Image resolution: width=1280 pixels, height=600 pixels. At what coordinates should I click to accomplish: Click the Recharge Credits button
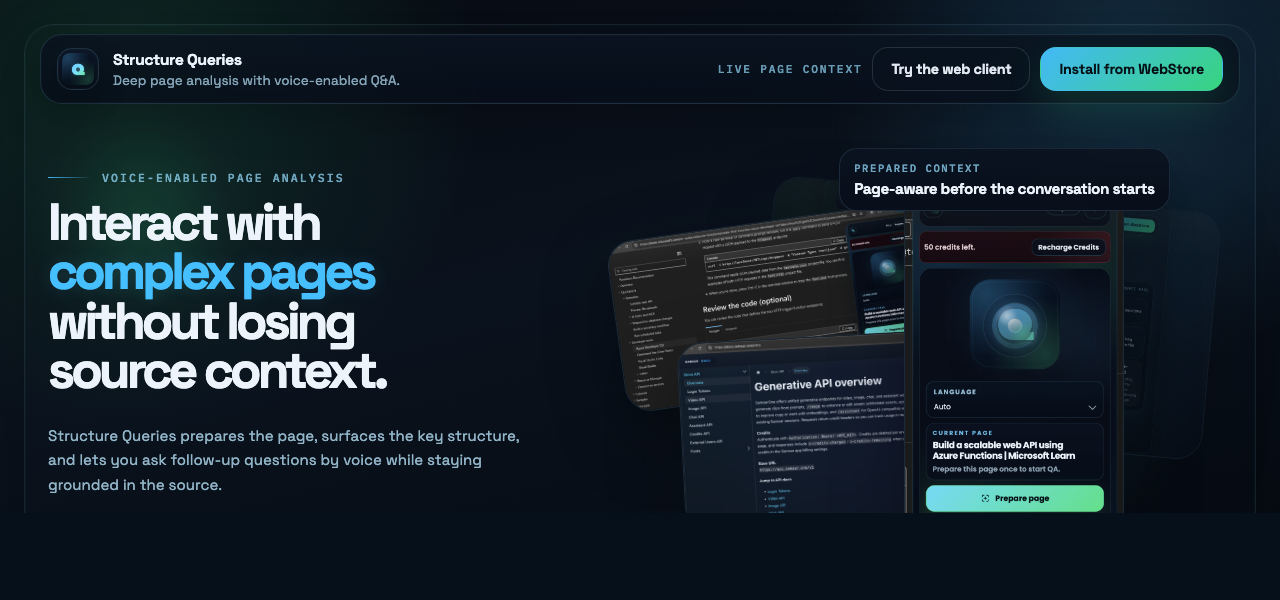[x=1068, y=247]
